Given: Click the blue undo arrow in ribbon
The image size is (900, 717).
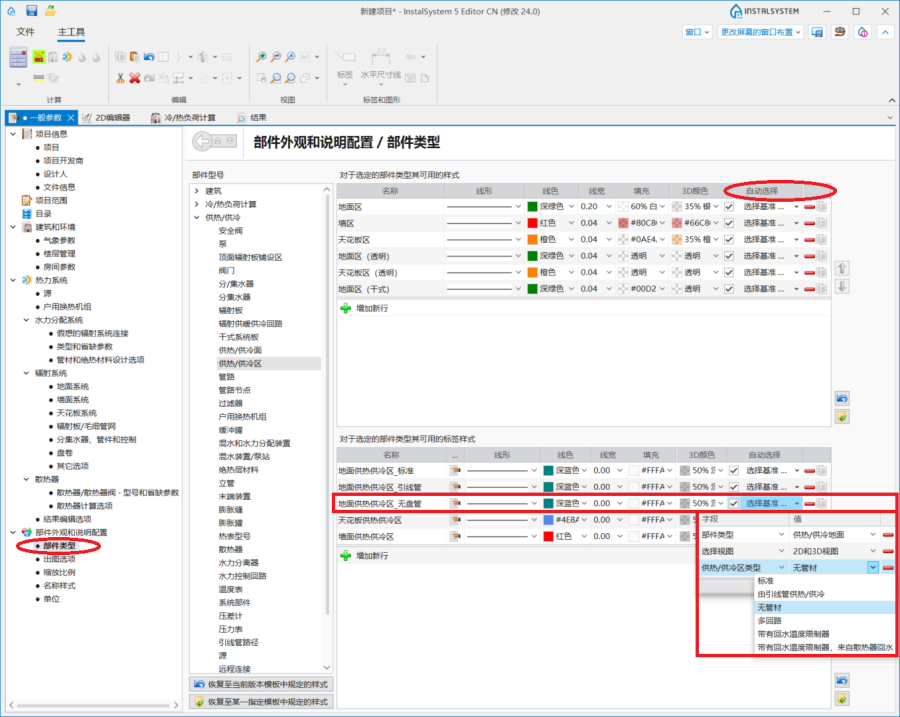Looking at the screenshot, I should (149, 57).
